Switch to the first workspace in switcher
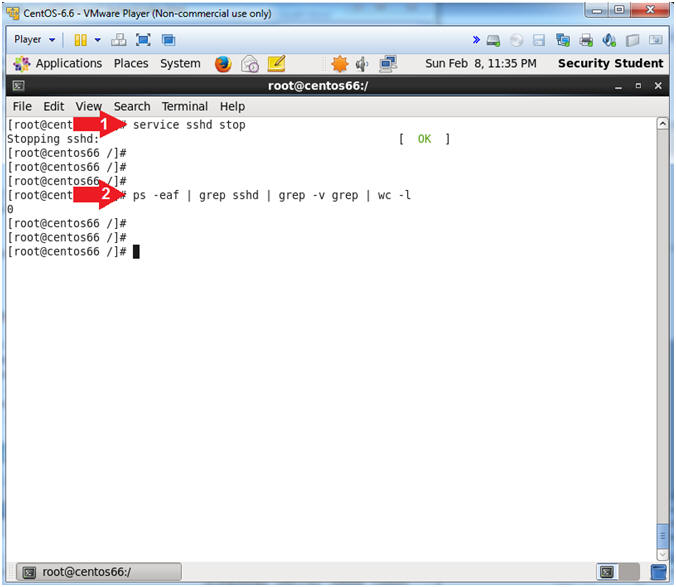Image resolution: width=676 pixels, height=587 pixels. click(607, 572)
